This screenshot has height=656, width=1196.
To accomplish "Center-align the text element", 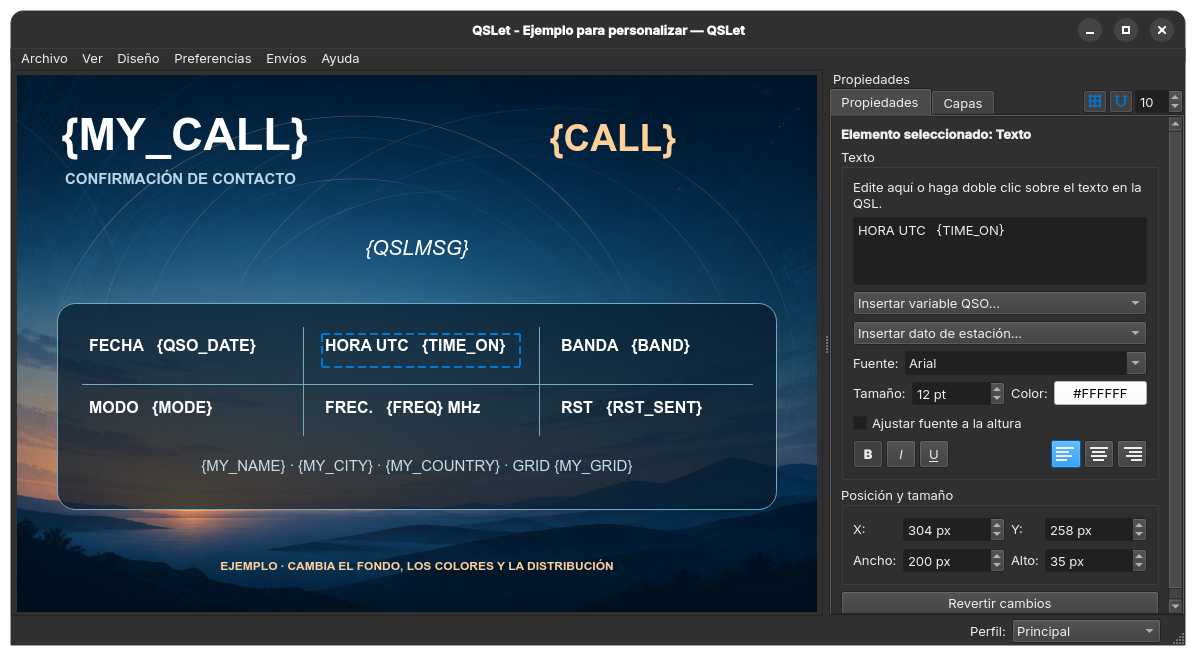I will pos(1098,455).
